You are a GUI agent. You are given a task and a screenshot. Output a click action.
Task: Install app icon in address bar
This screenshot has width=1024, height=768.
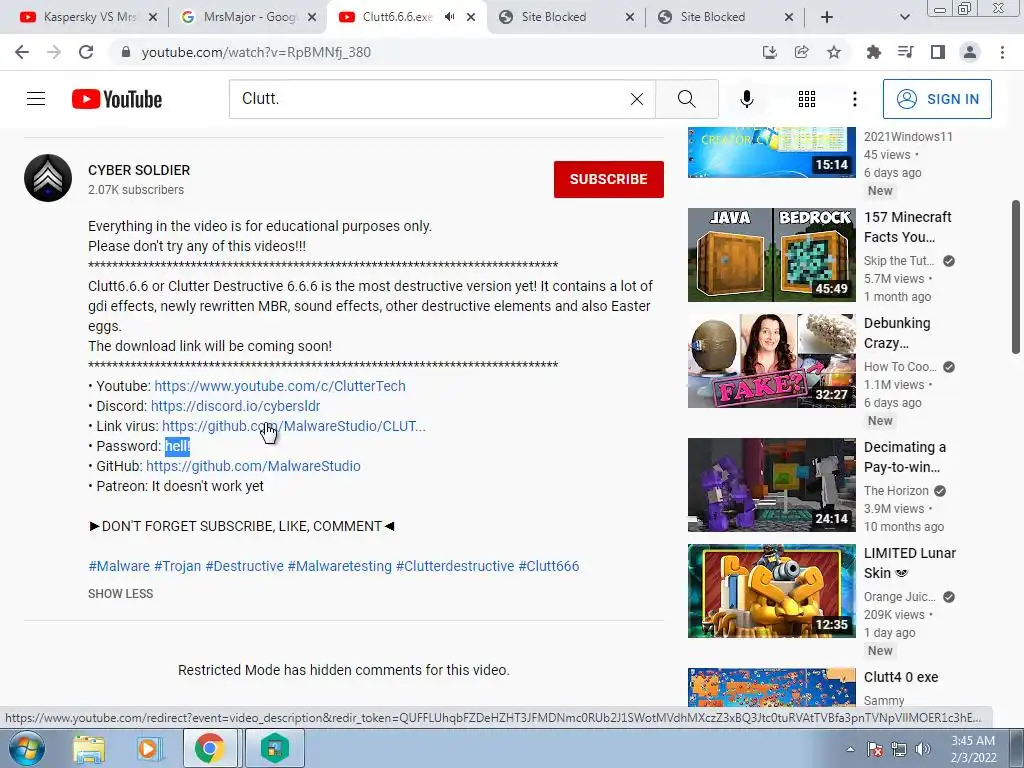pos(769,52)
